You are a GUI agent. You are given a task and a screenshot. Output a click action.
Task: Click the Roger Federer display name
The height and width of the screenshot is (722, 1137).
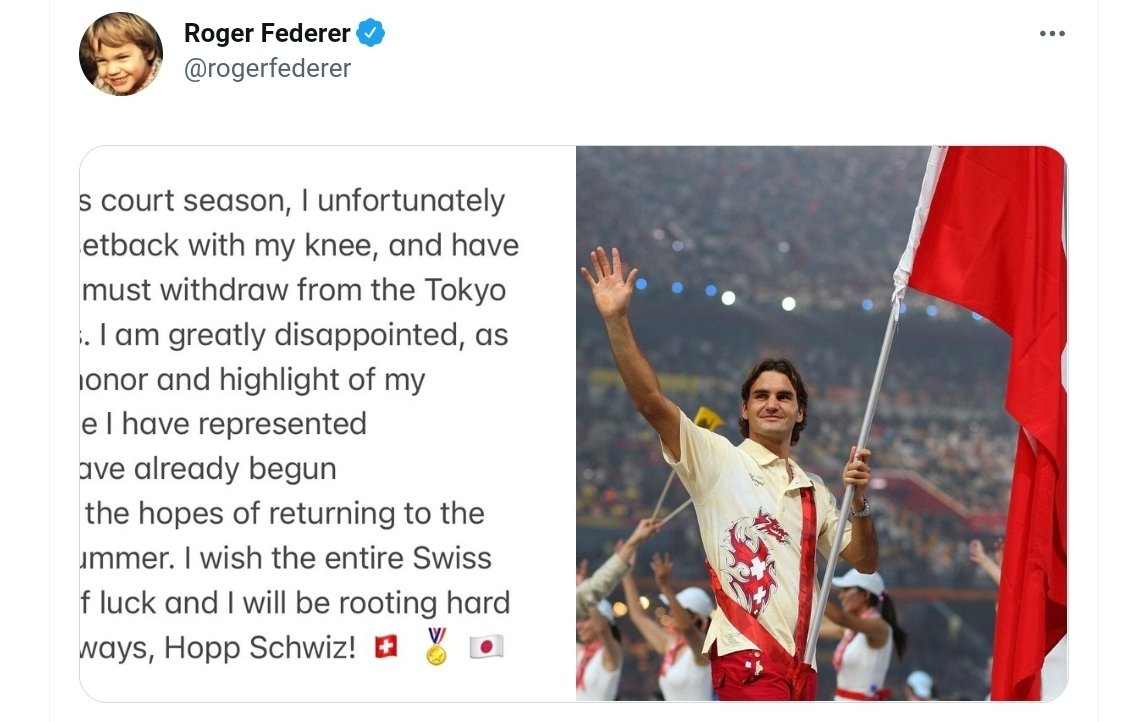[267, 33]
